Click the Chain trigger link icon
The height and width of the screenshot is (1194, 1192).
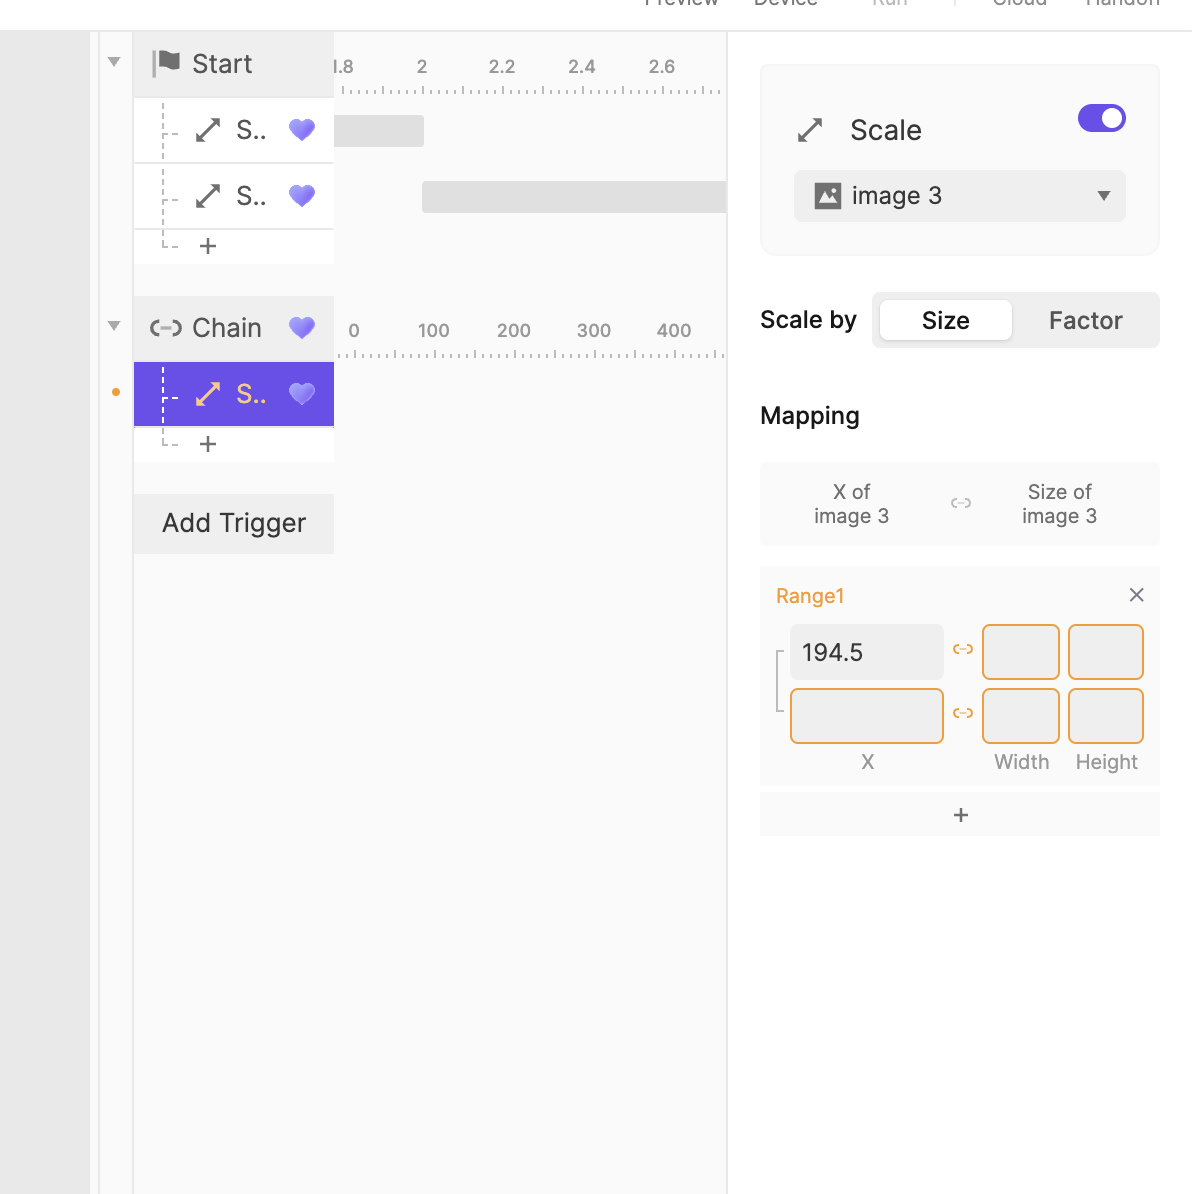point(166,328)
